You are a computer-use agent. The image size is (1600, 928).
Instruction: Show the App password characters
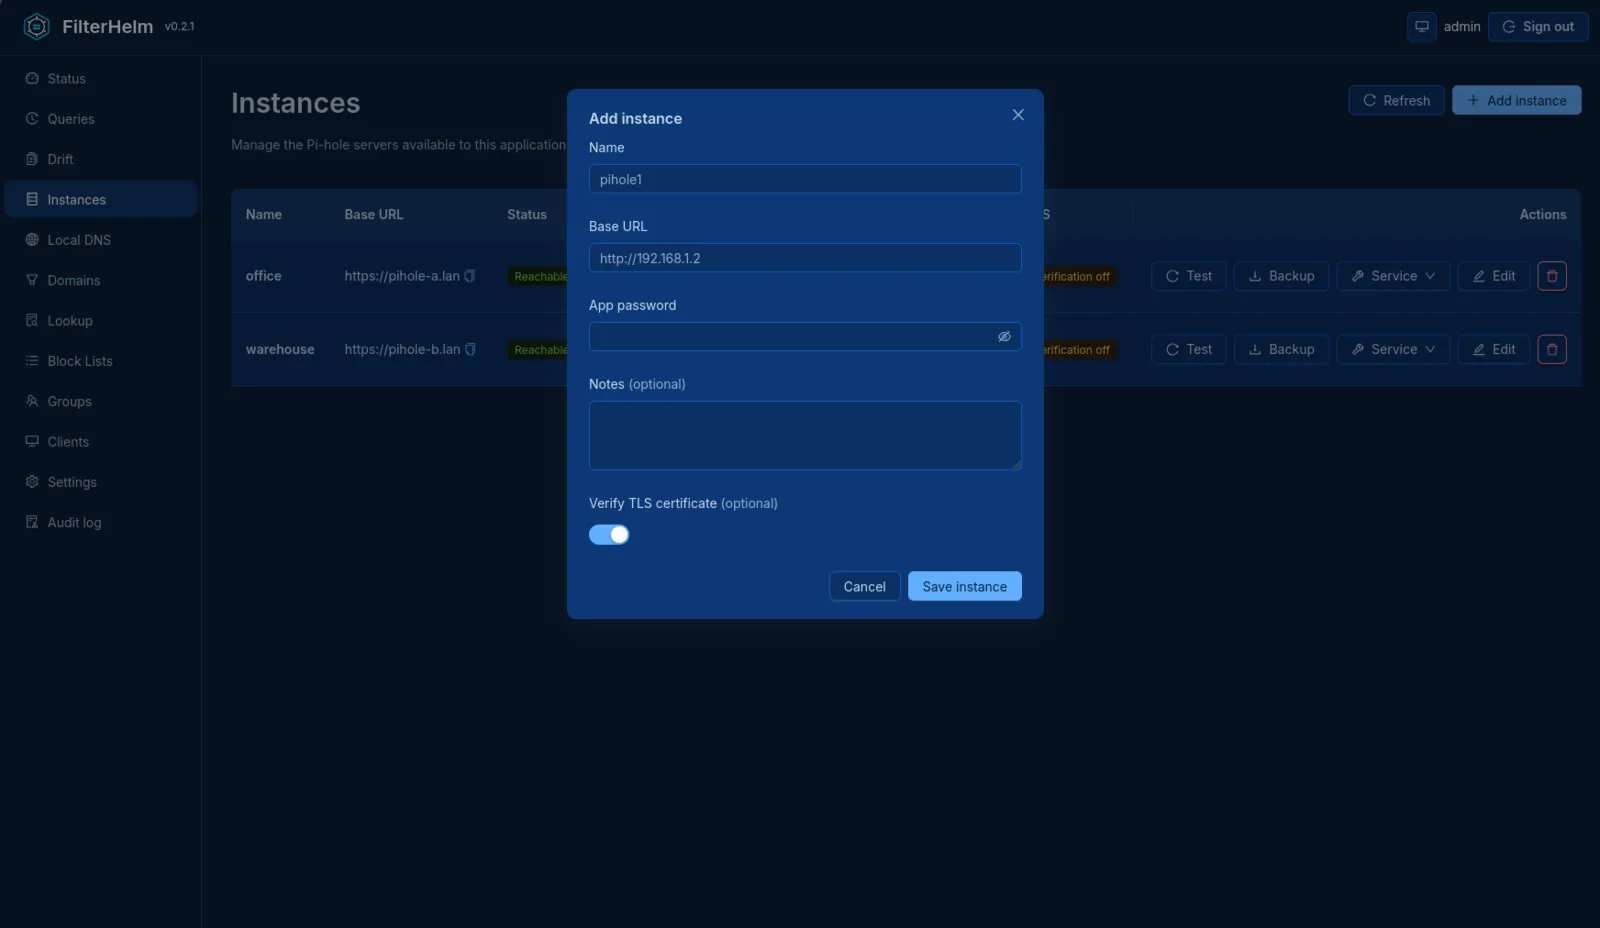pos(1004,337)
